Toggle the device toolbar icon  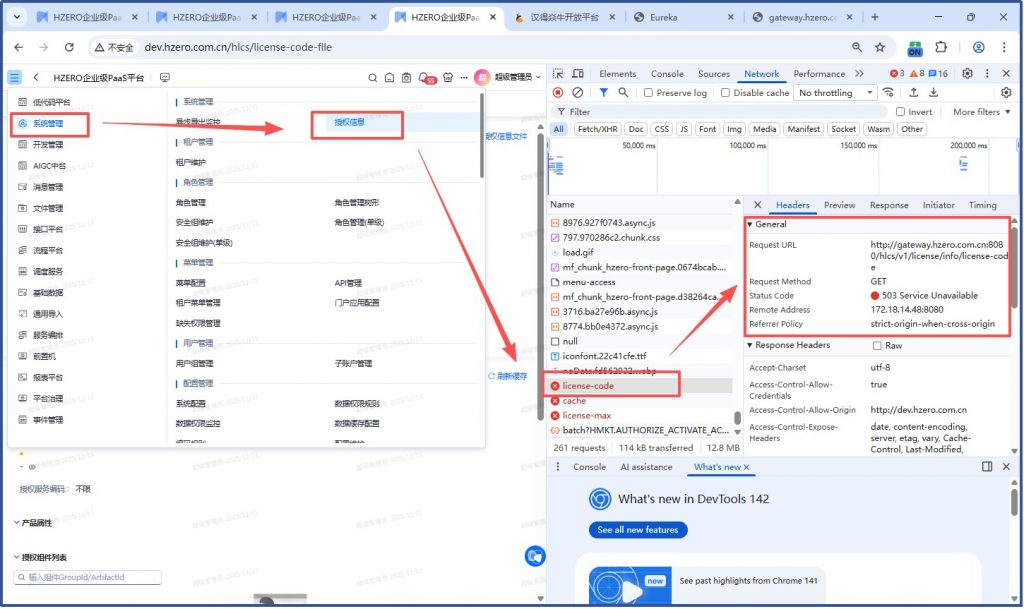[577, 74]
